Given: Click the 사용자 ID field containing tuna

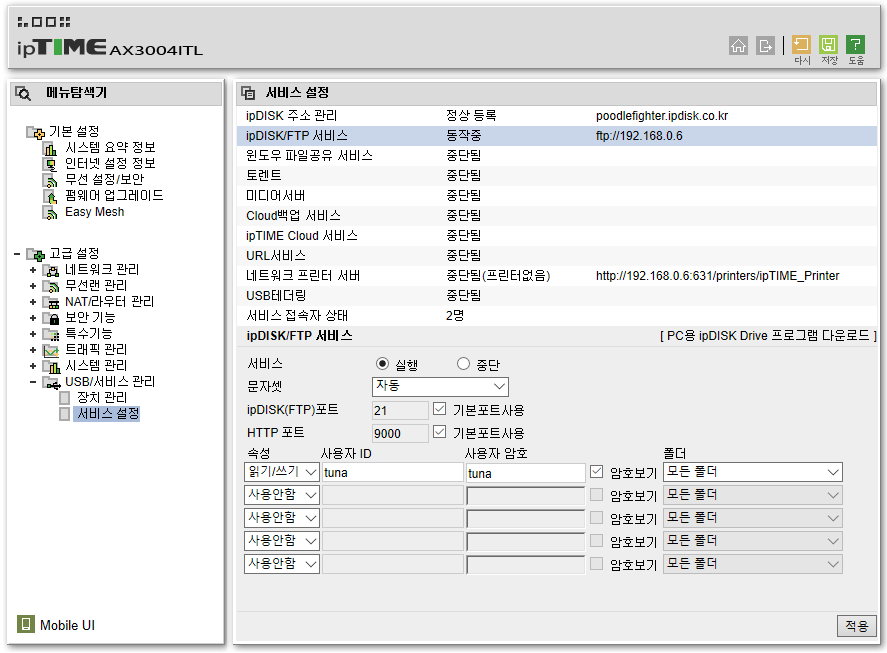Looking at the screenshot, I should 390,473.
